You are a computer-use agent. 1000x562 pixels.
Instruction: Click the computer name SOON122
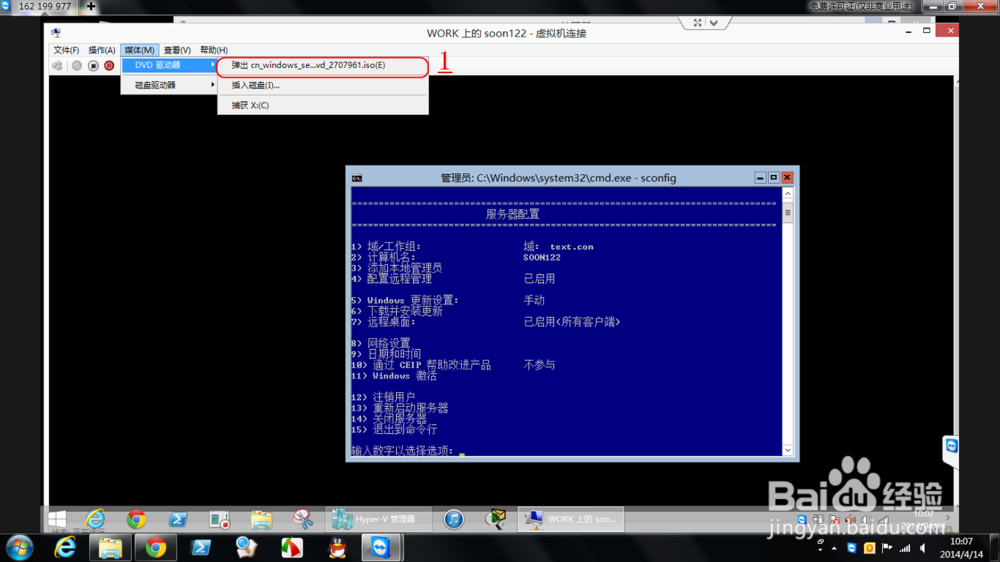(541, 258)
